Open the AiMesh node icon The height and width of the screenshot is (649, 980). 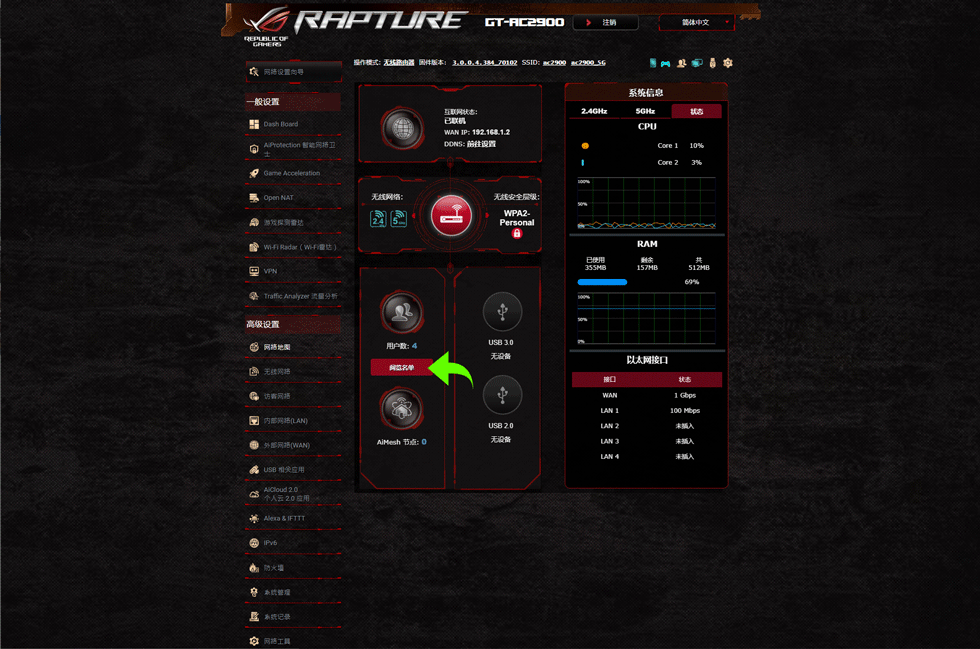402,409
